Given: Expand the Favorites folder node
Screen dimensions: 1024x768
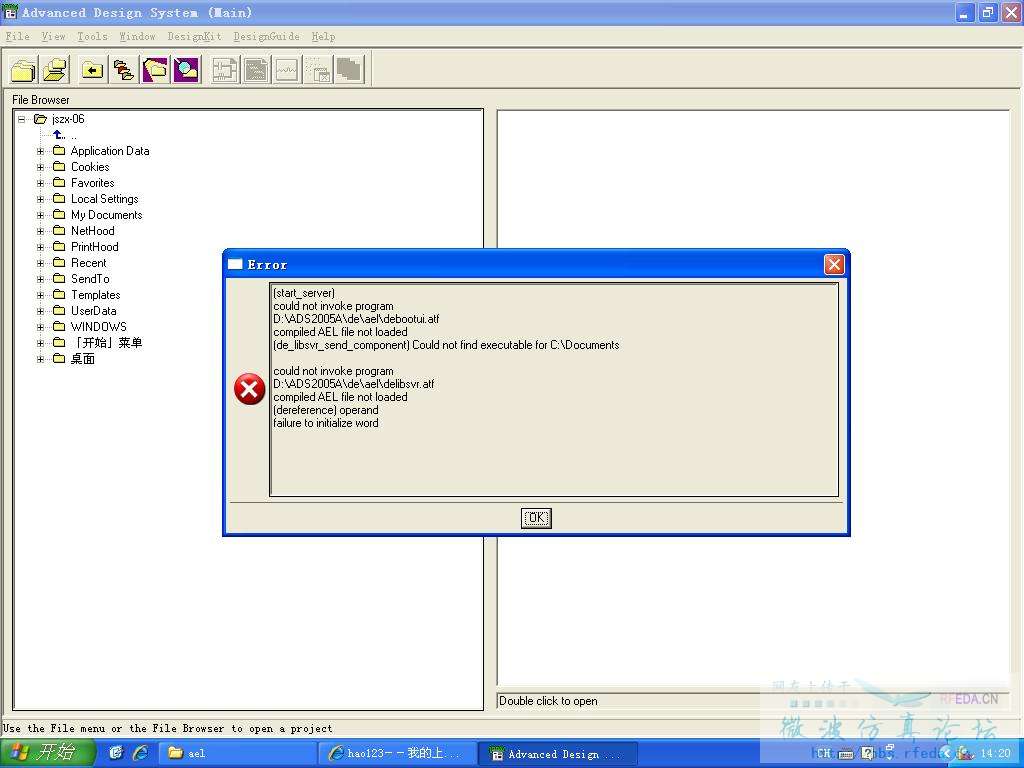Looking at the screenshot, I should [x=40, y=183].
